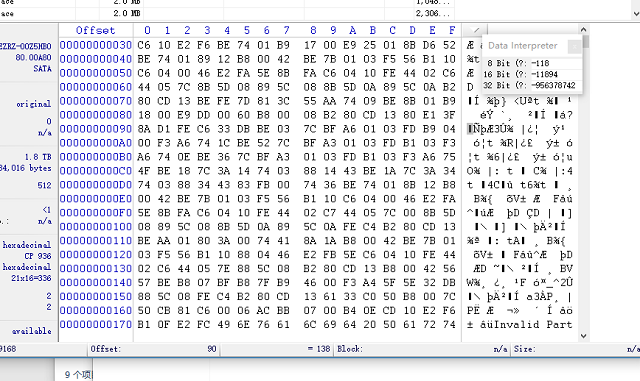Screen dimensions: 640x381
Task: Close the Data Interpreter window
Action: click(x=574, y=47)
